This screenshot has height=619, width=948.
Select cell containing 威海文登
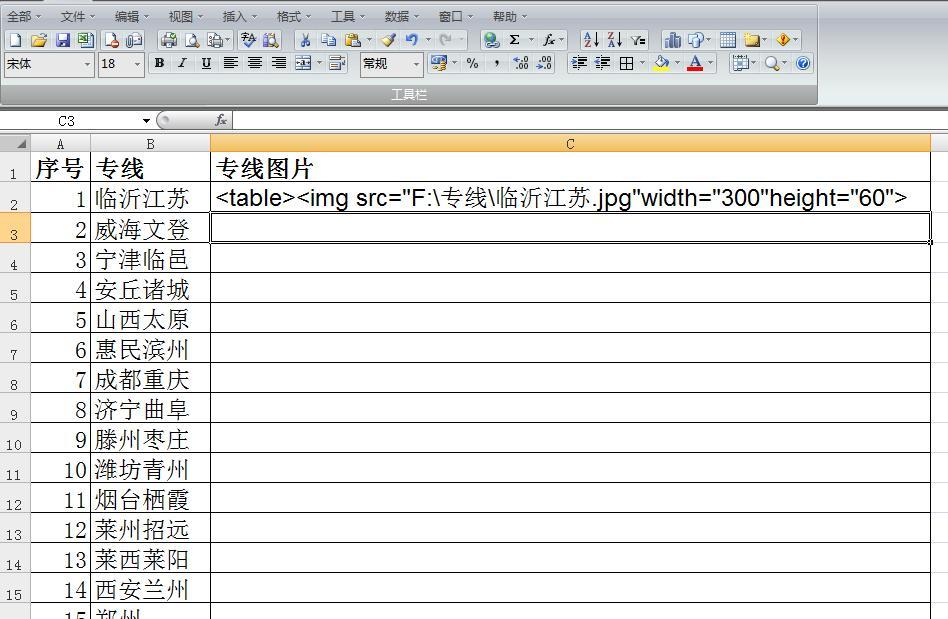point(151,228)
